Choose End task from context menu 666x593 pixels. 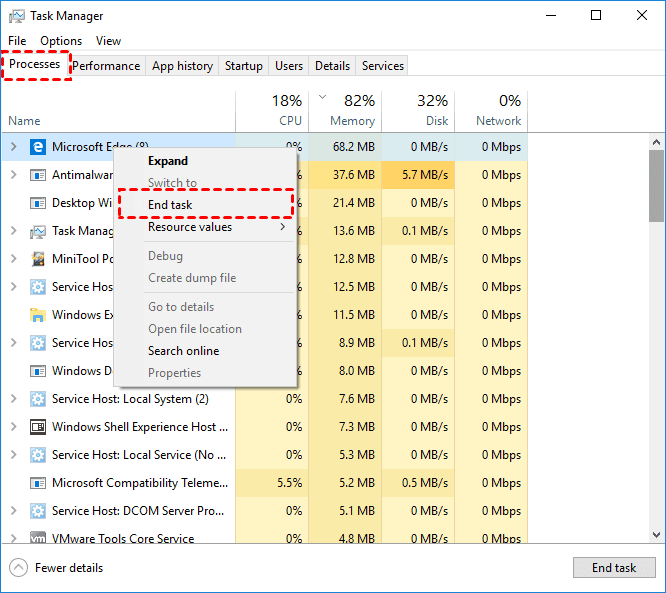point(206,205)
